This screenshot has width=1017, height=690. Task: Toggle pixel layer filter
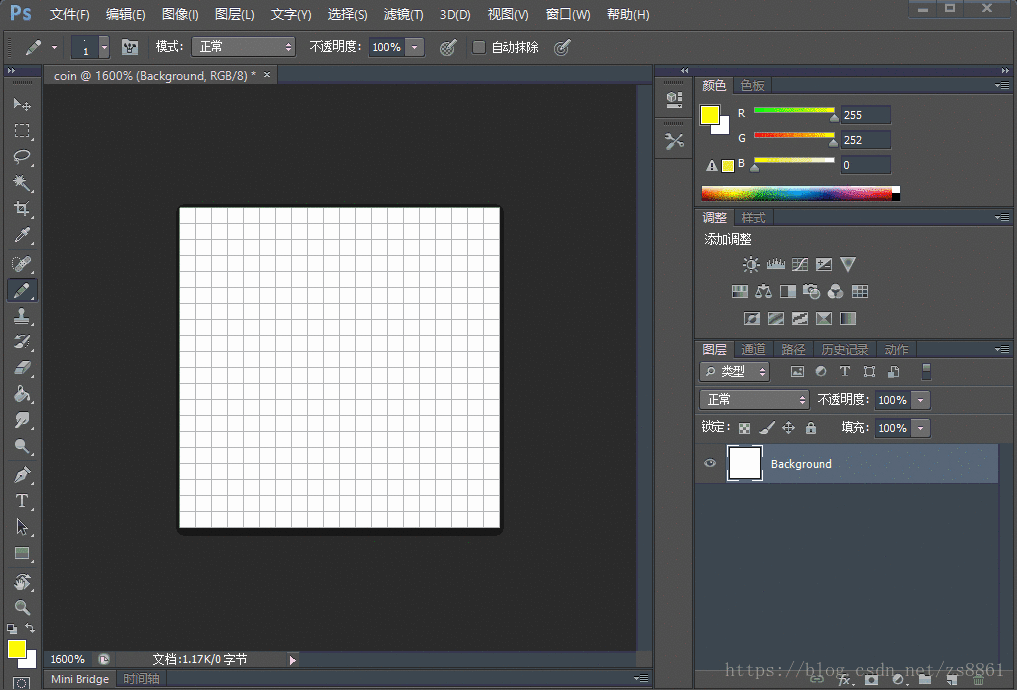pos(797,372)
